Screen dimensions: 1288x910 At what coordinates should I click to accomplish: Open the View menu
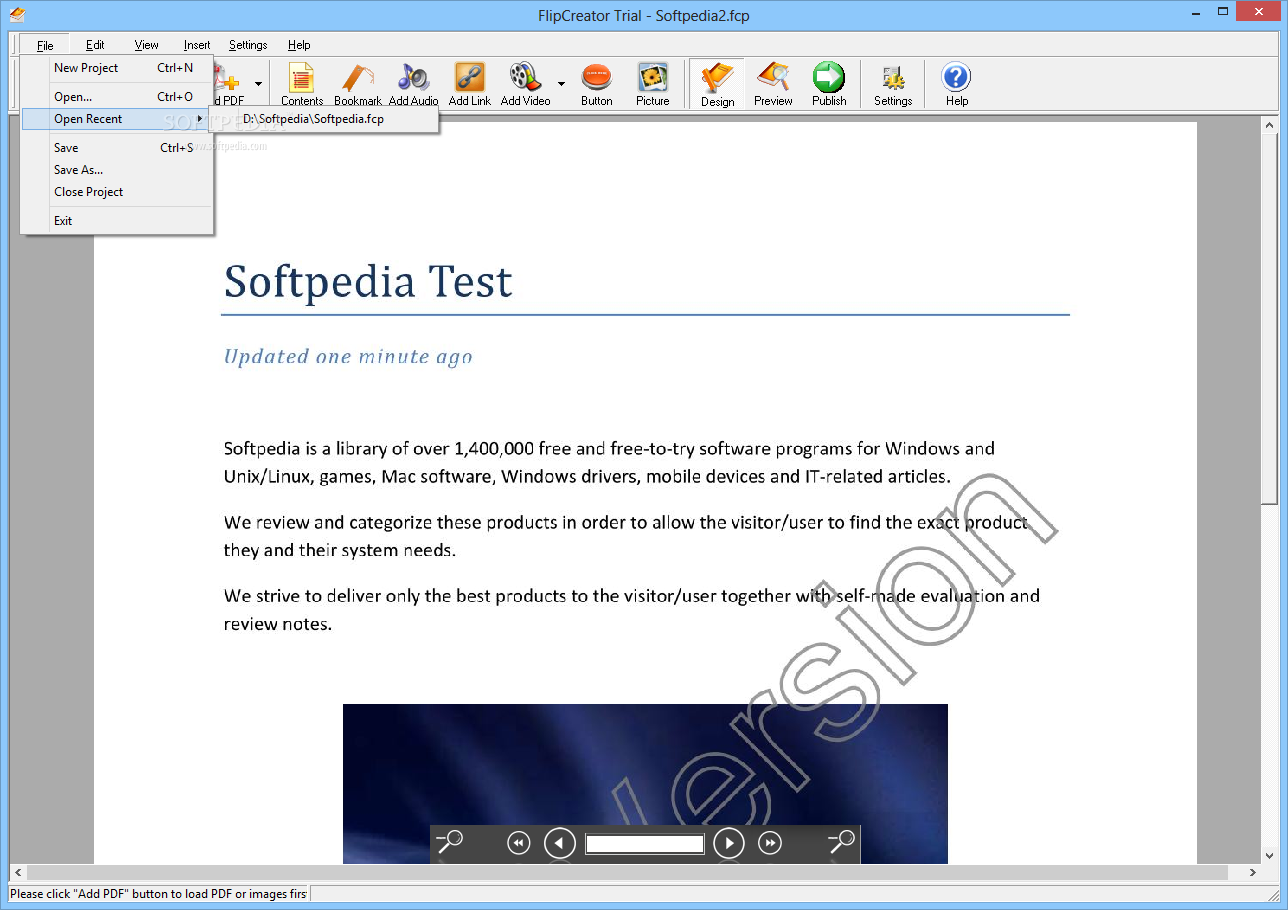point(147,45)
